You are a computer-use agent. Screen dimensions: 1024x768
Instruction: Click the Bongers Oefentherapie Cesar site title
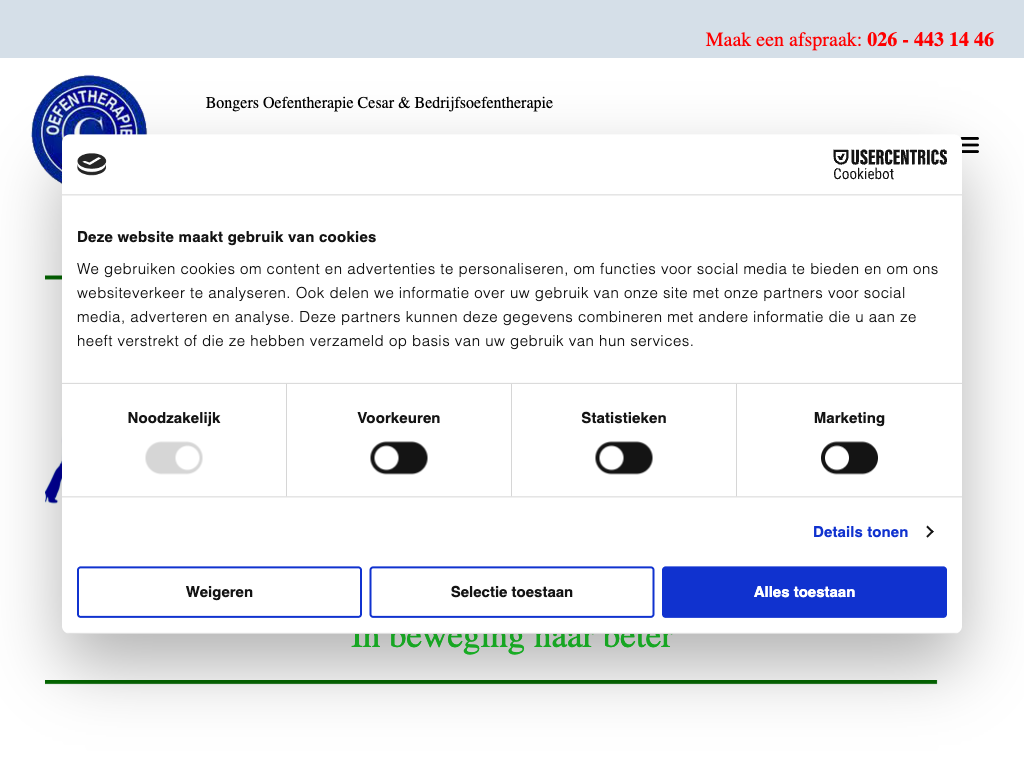pos(379,103)
